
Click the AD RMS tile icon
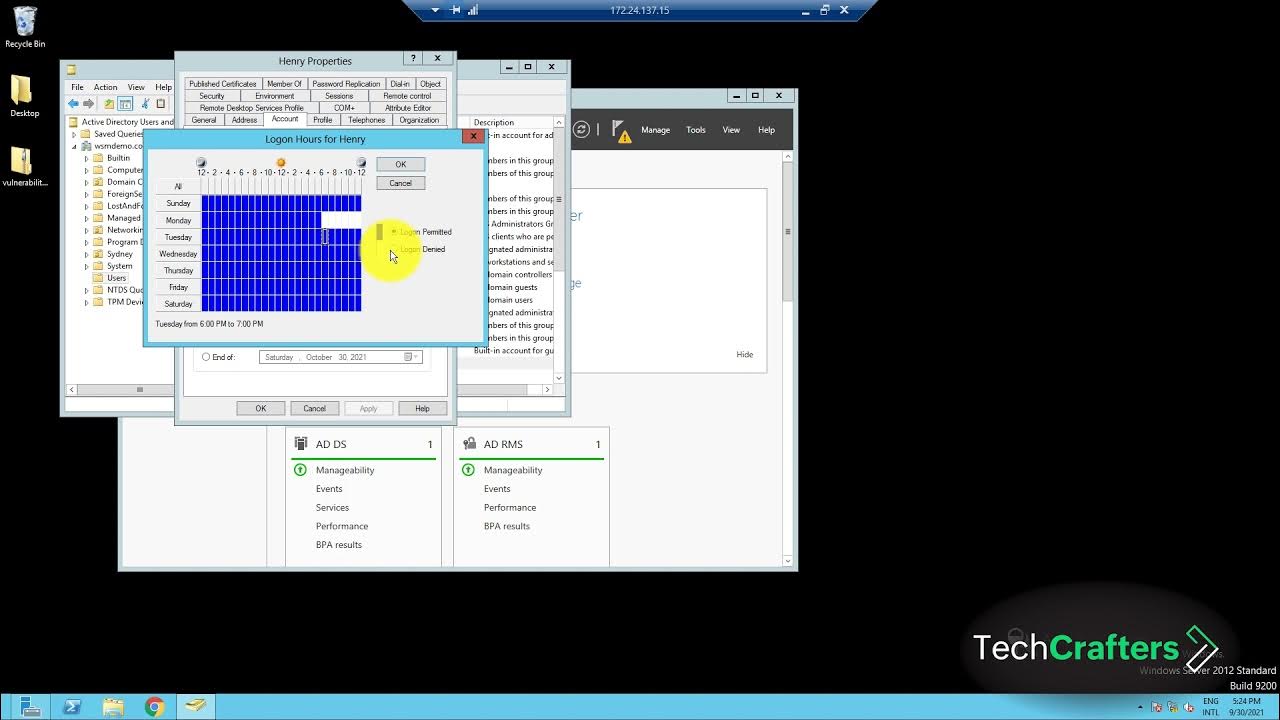pyautogui.click(x=469, y=444)
